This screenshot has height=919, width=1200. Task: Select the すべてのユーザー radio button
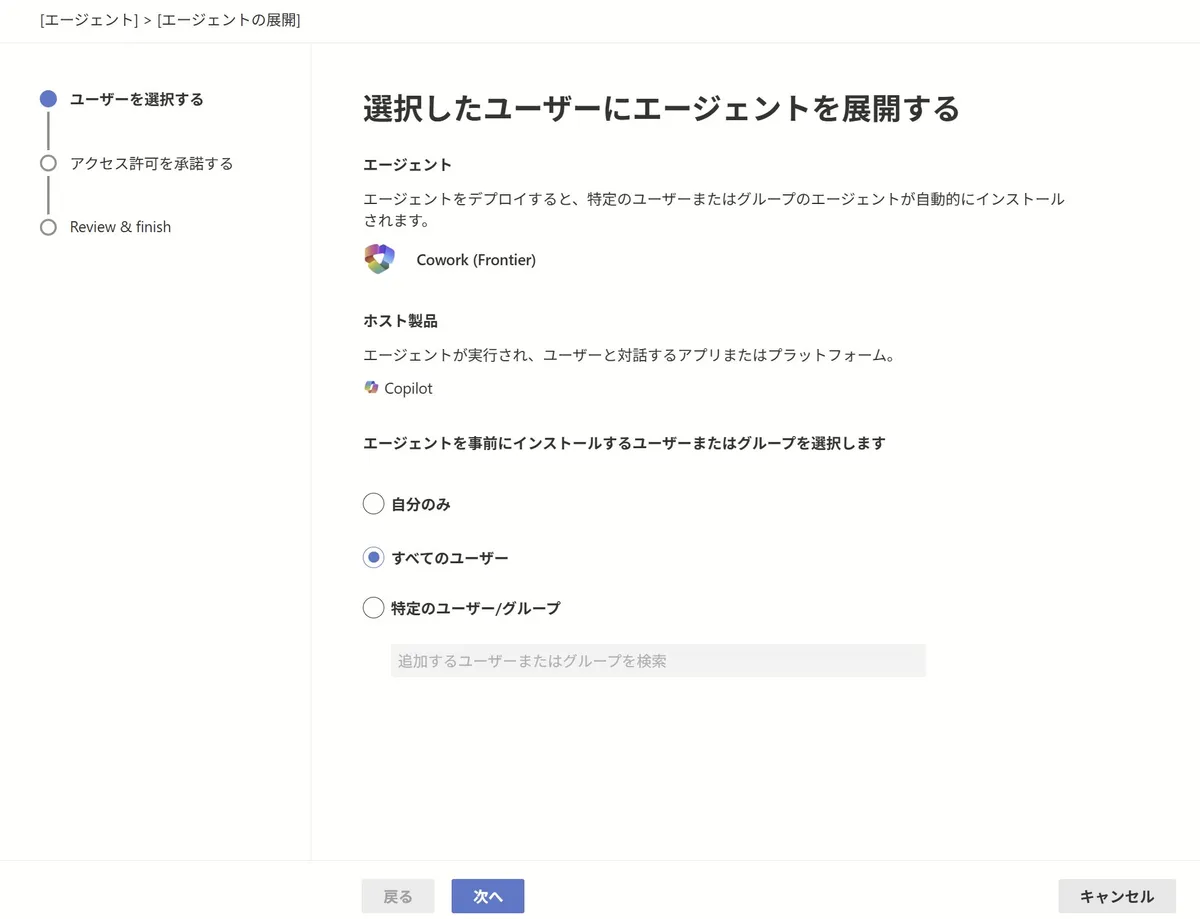pos(373,558)
